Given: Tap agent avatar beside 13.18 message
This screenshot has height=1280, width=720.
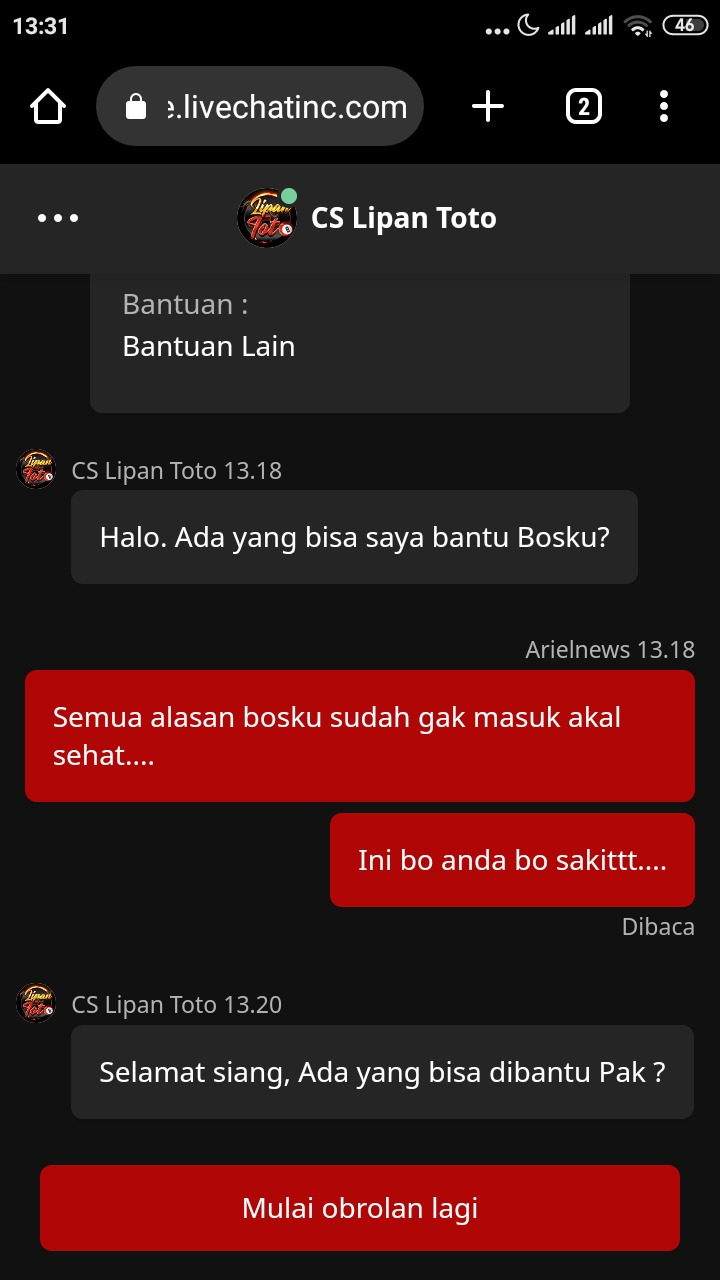Looking at the screenshot, I should pos(36,469).
